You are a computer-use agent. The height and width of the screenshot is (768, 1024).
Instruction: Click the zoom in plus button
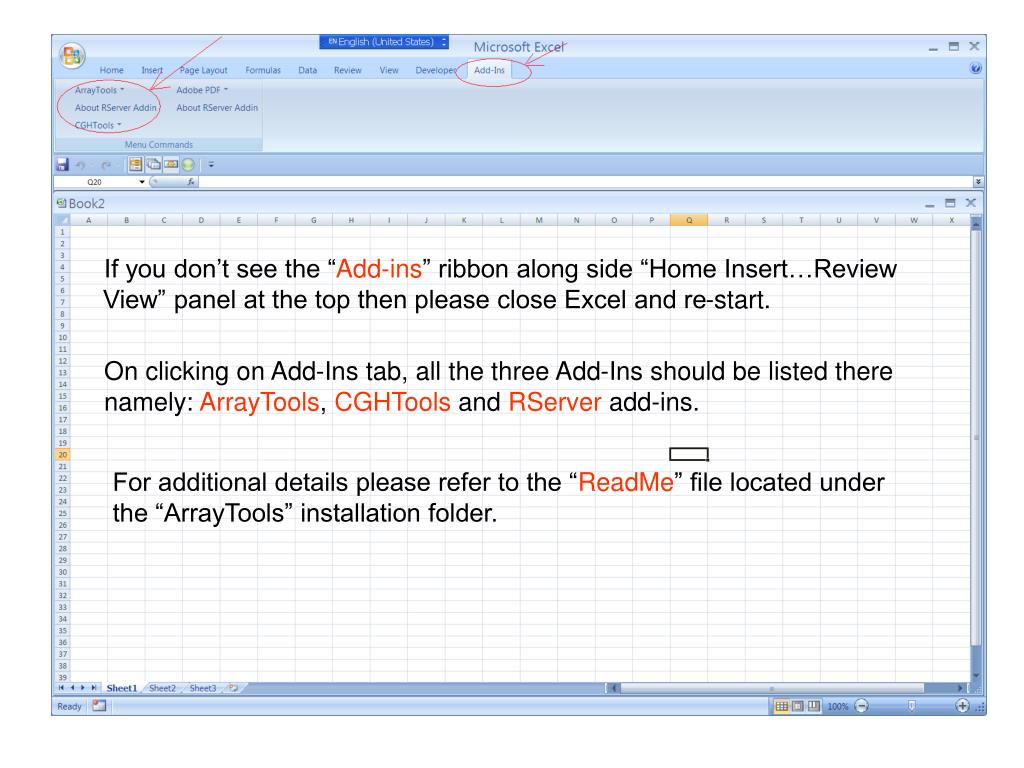click(962, 706)
